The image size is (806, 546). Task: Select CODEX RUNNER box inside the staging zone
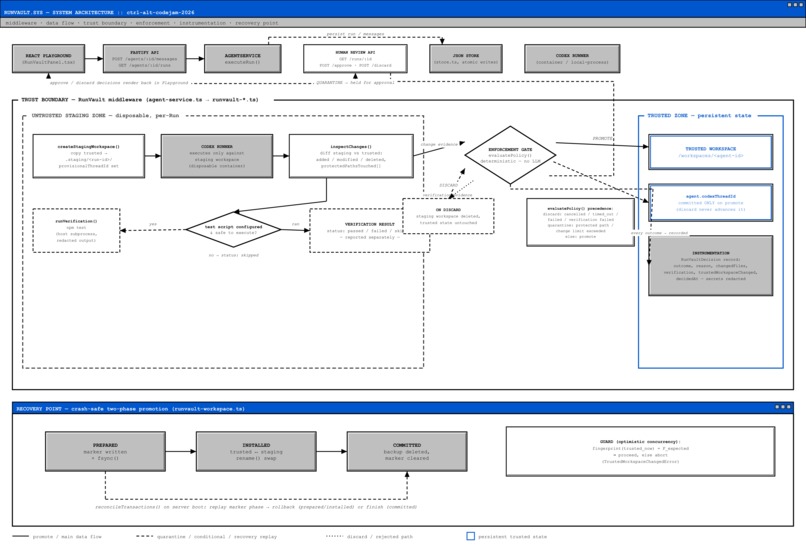tap(217, 156)
